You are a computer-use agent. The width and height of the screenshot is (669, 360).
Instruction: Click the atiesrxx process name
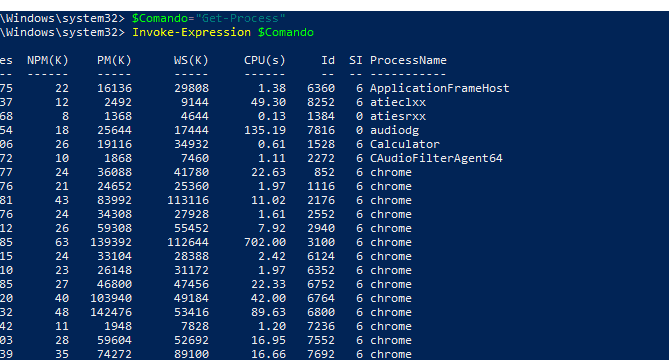tap(398, 116)
